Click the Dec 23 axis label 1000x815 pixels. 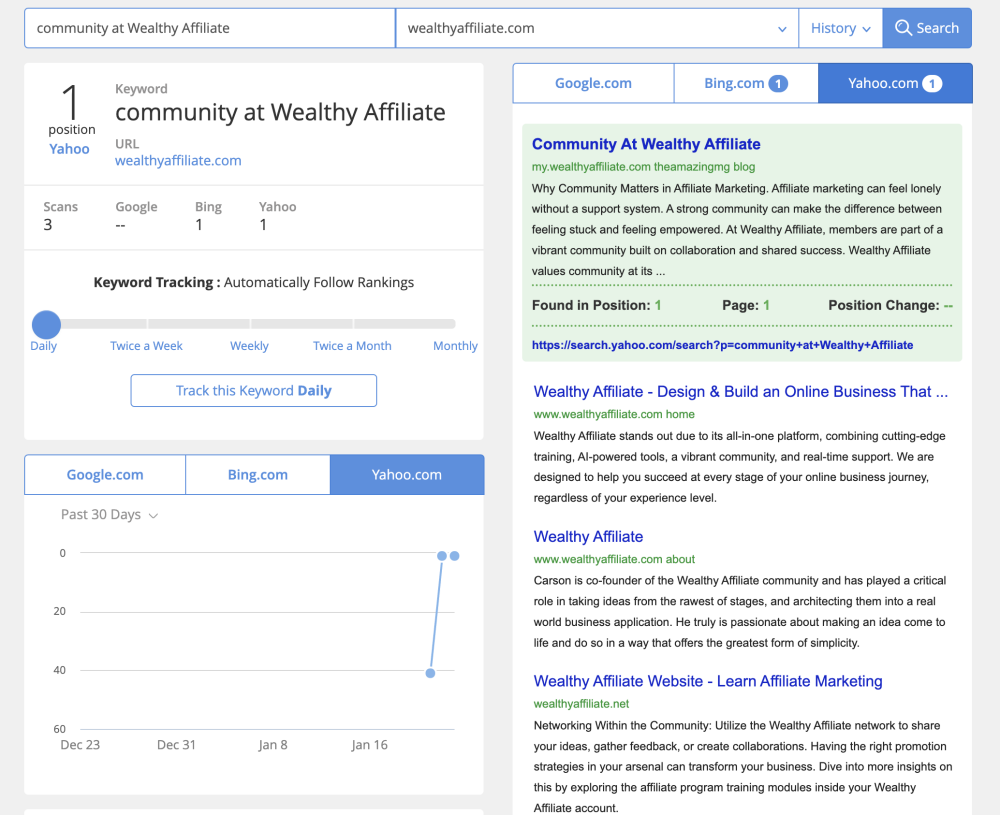(x=80, y=745)
